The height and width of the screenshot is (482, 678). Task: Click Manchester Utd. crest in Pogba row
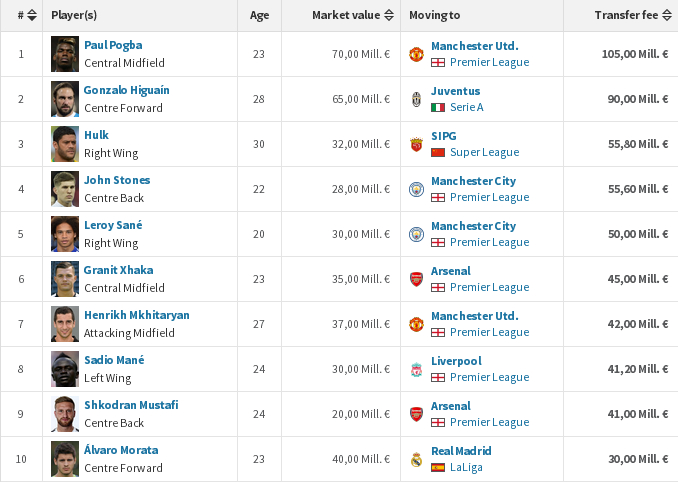tap(416, 54)
